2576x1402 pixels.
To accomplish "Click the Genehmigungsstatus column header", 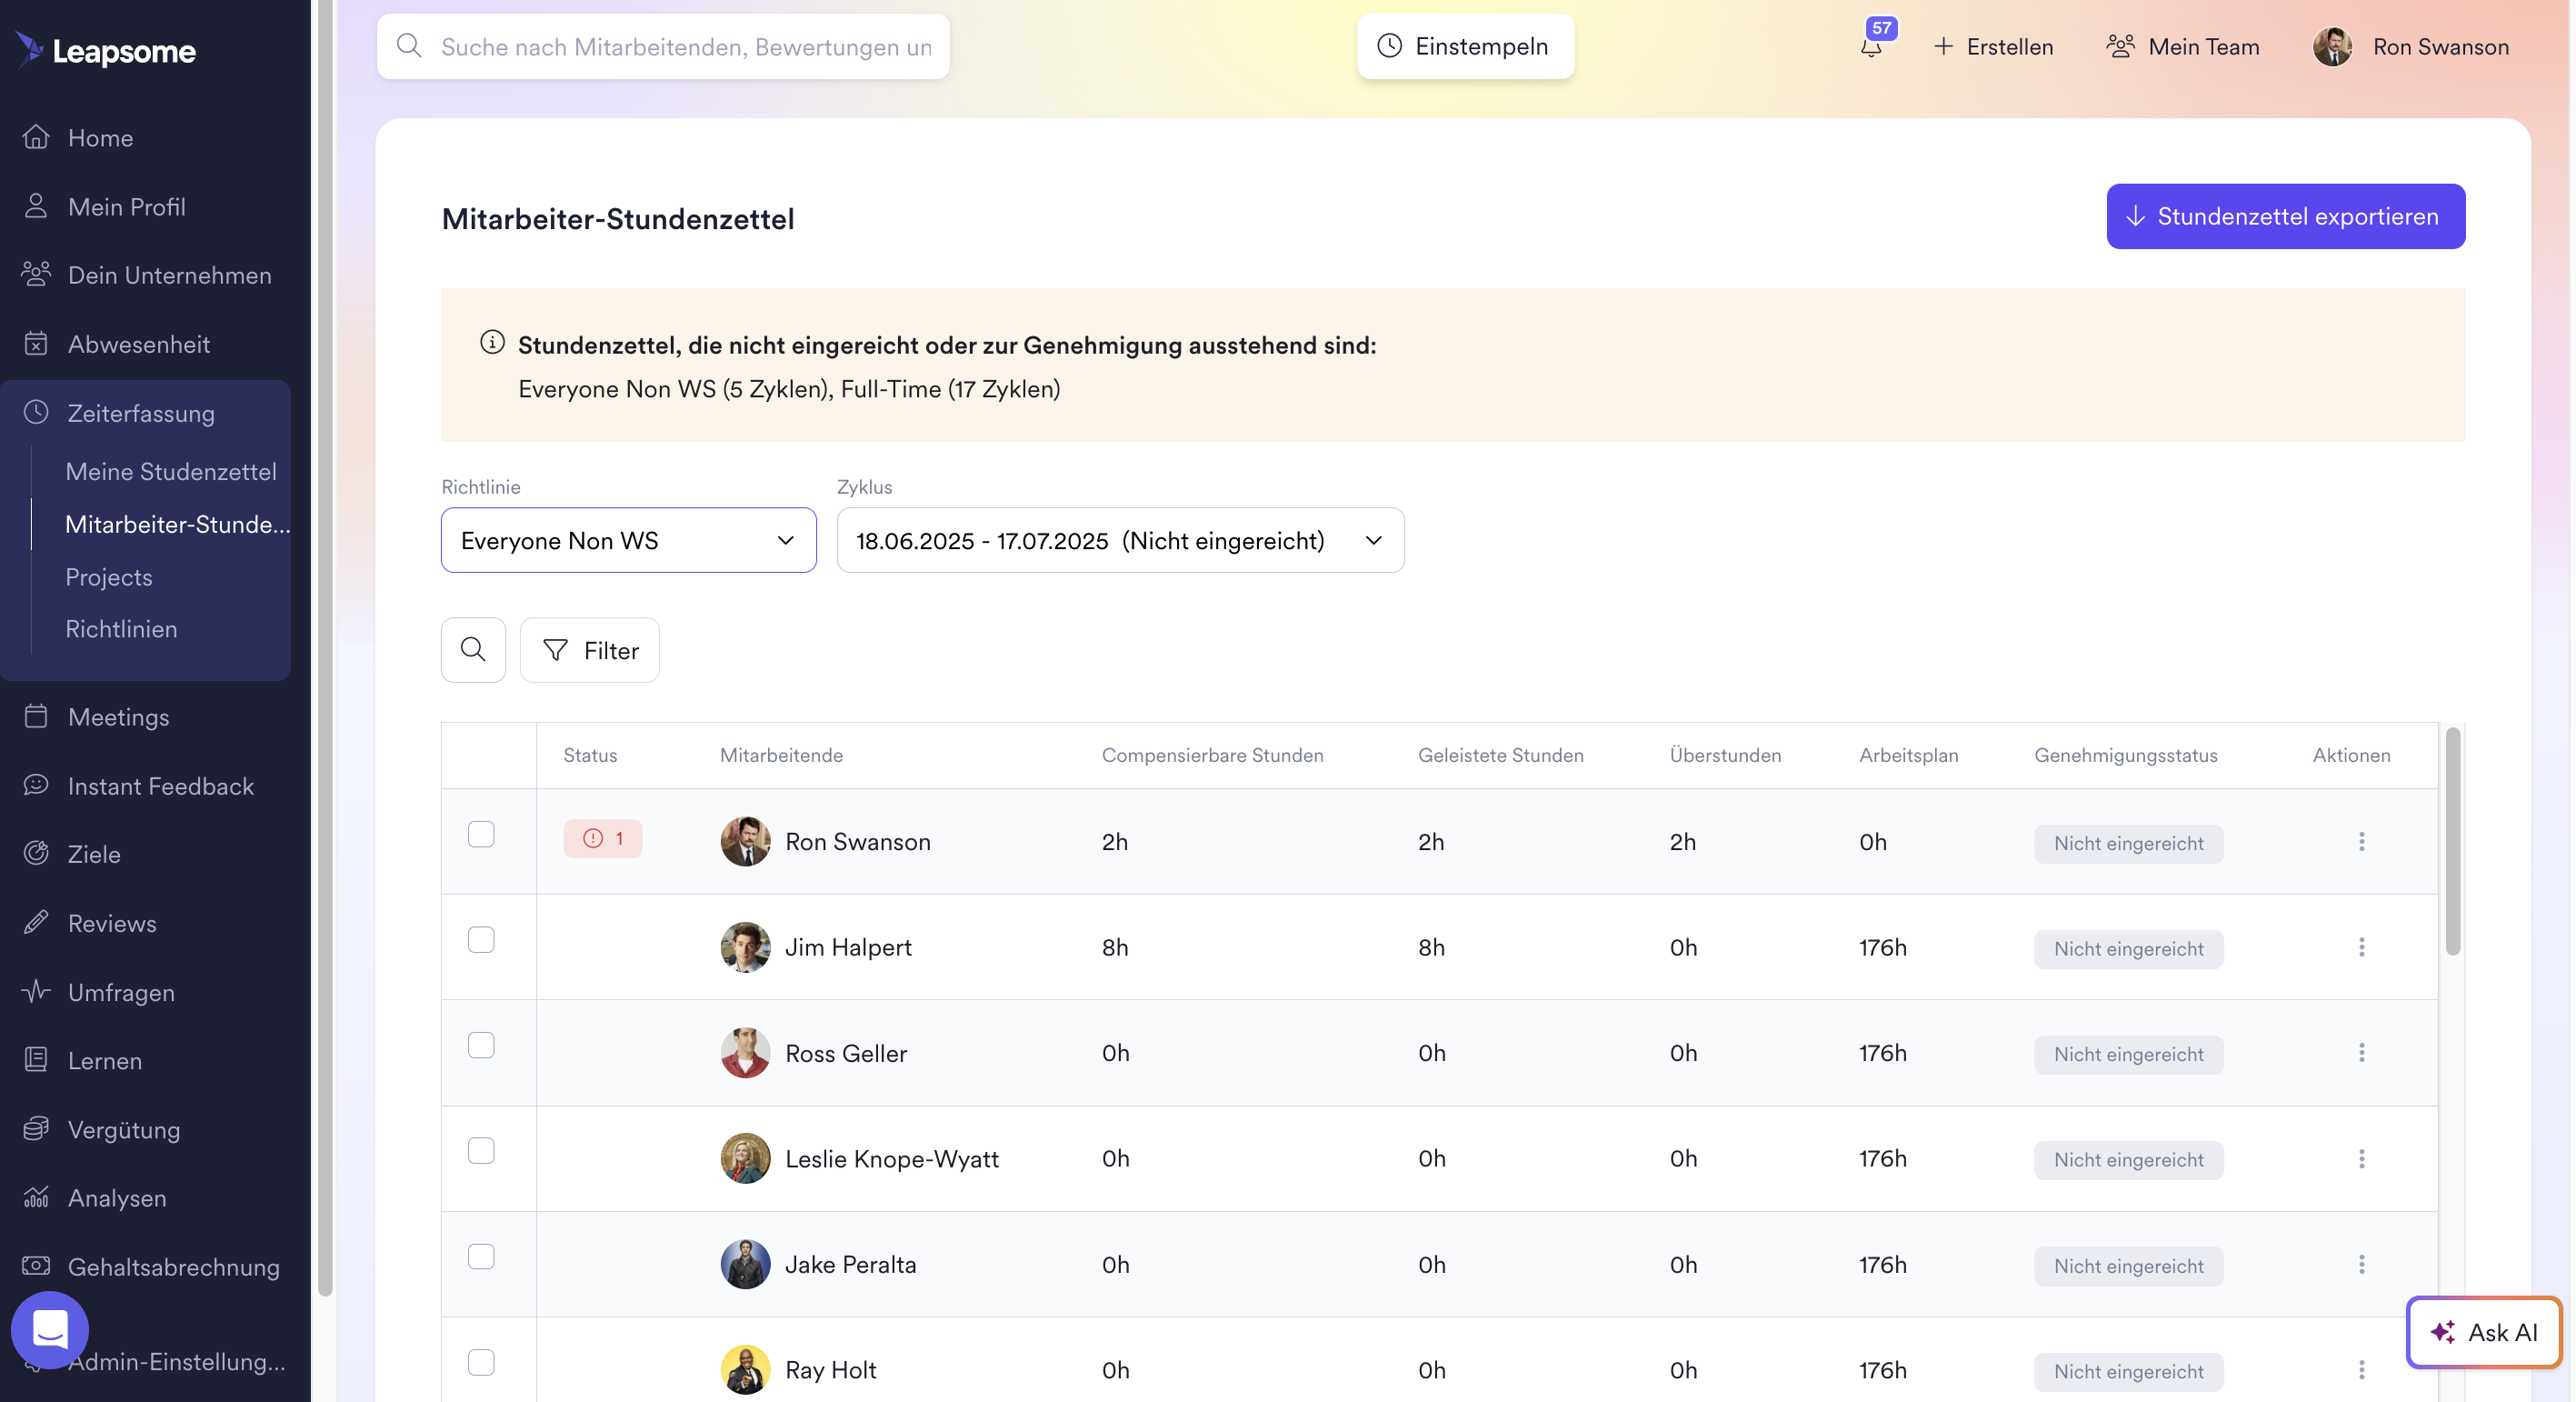I will pos(2125,755).
